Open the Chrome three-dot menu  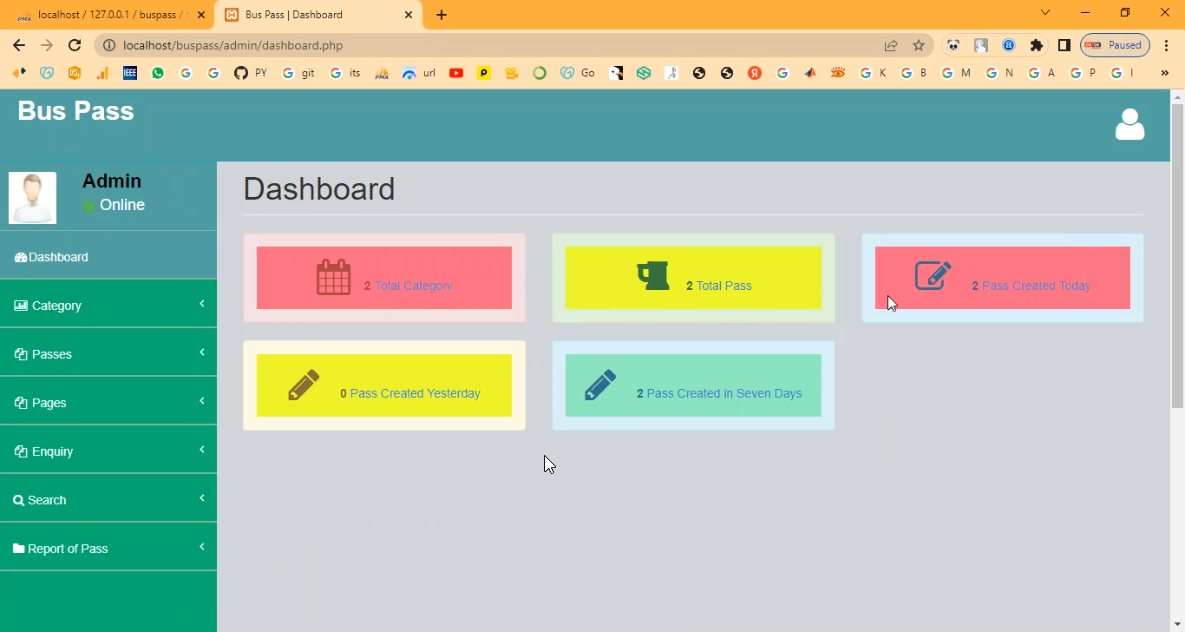[x=1167, y=45]
